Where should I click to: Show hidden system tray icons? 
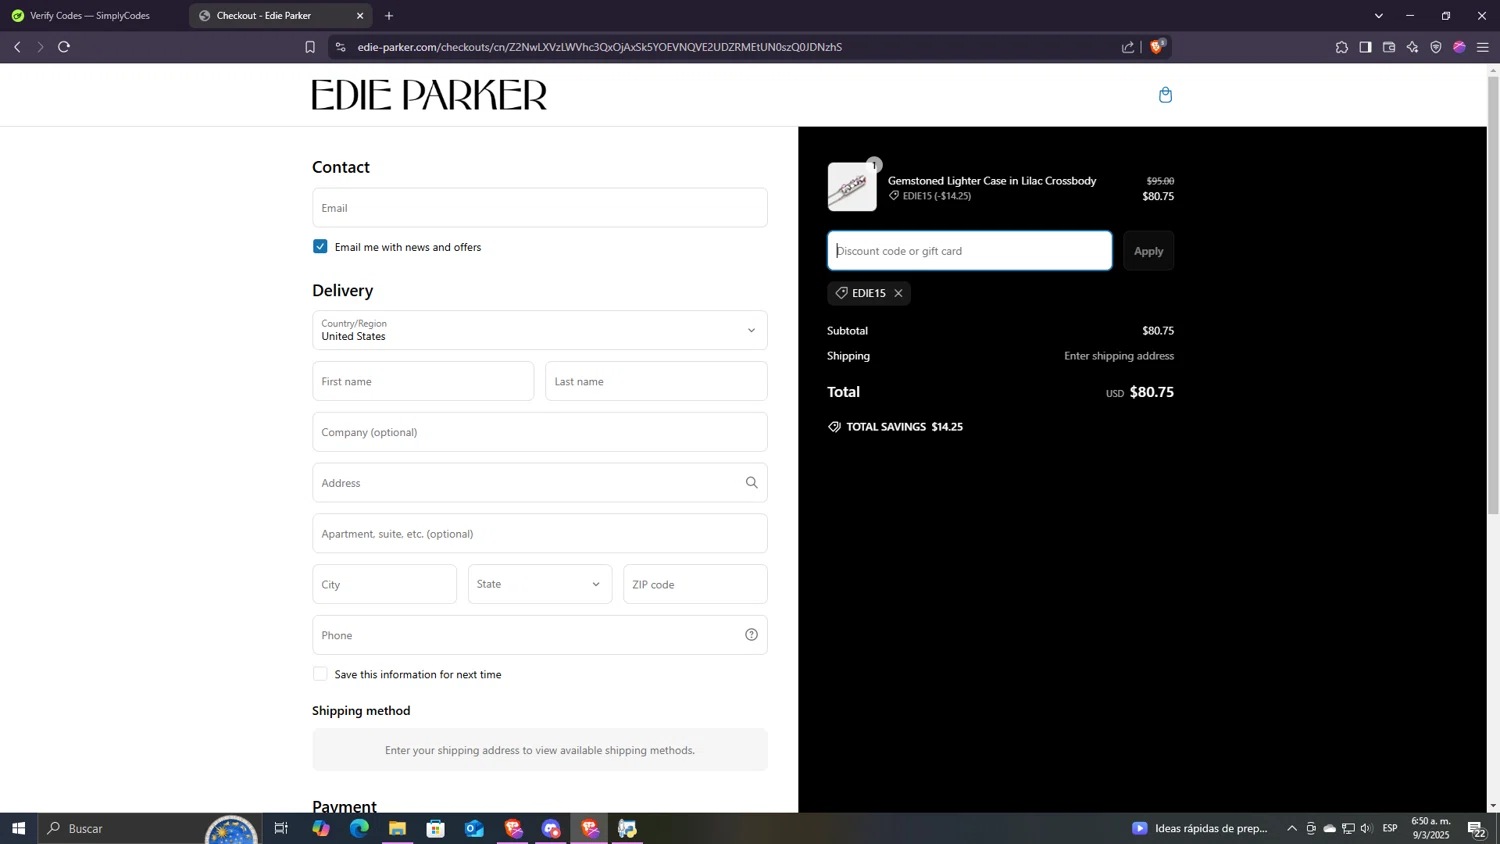(x=1292, y=828)
